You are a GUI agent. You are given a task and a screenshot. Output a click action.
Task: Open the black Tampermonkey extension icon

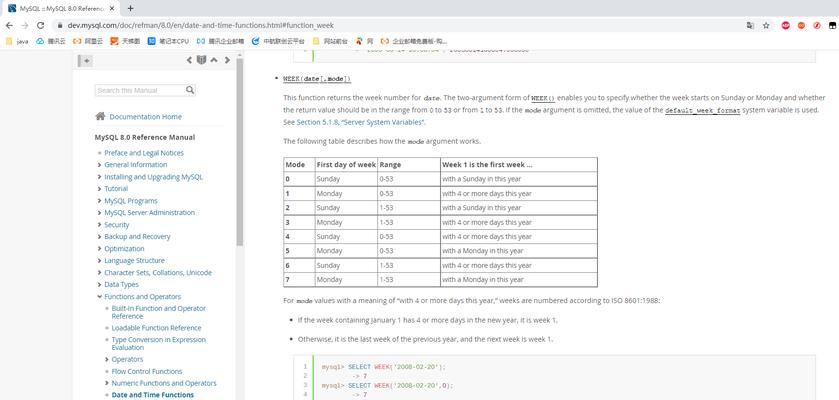833,25
